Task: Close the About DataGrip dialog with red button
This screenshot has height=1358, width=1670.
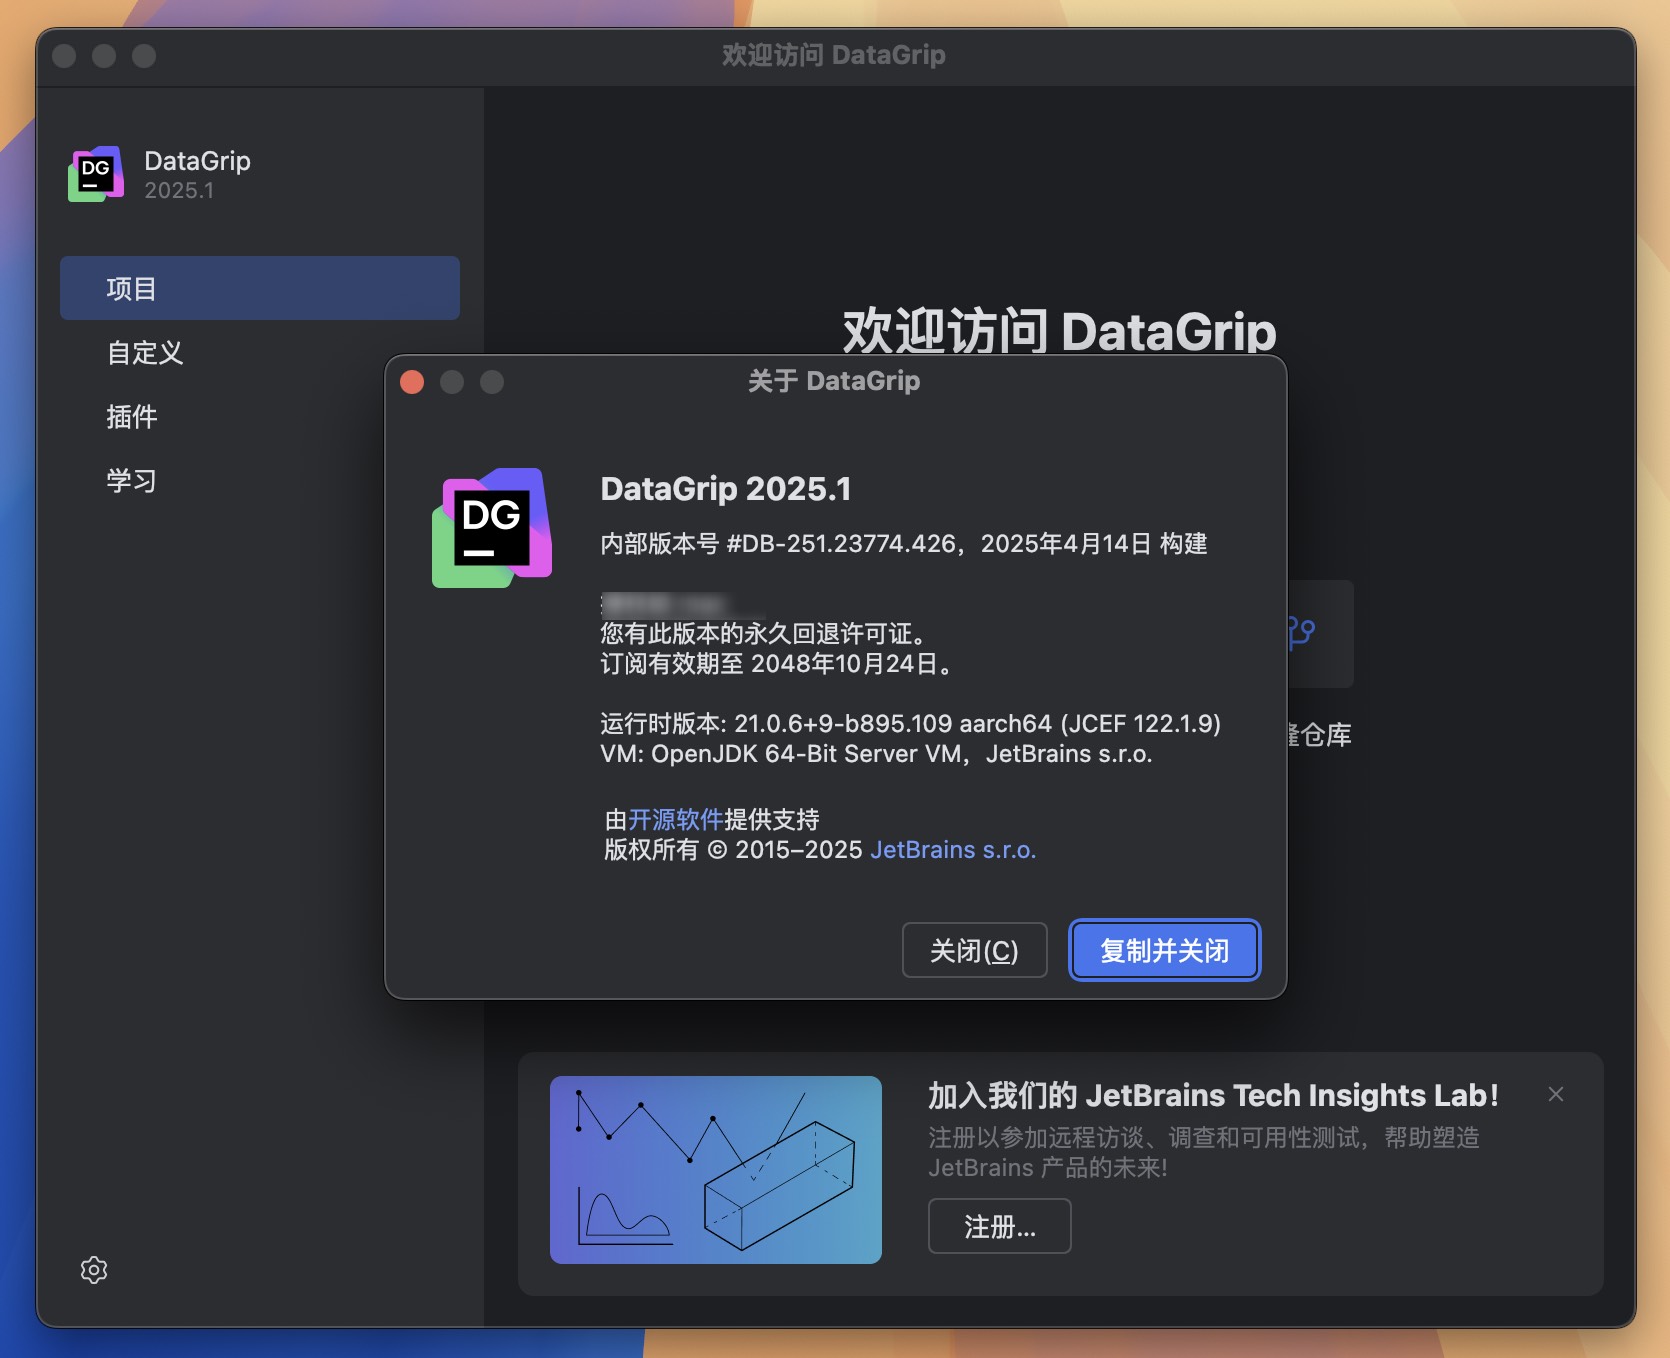Action: [x=412, y=382]
